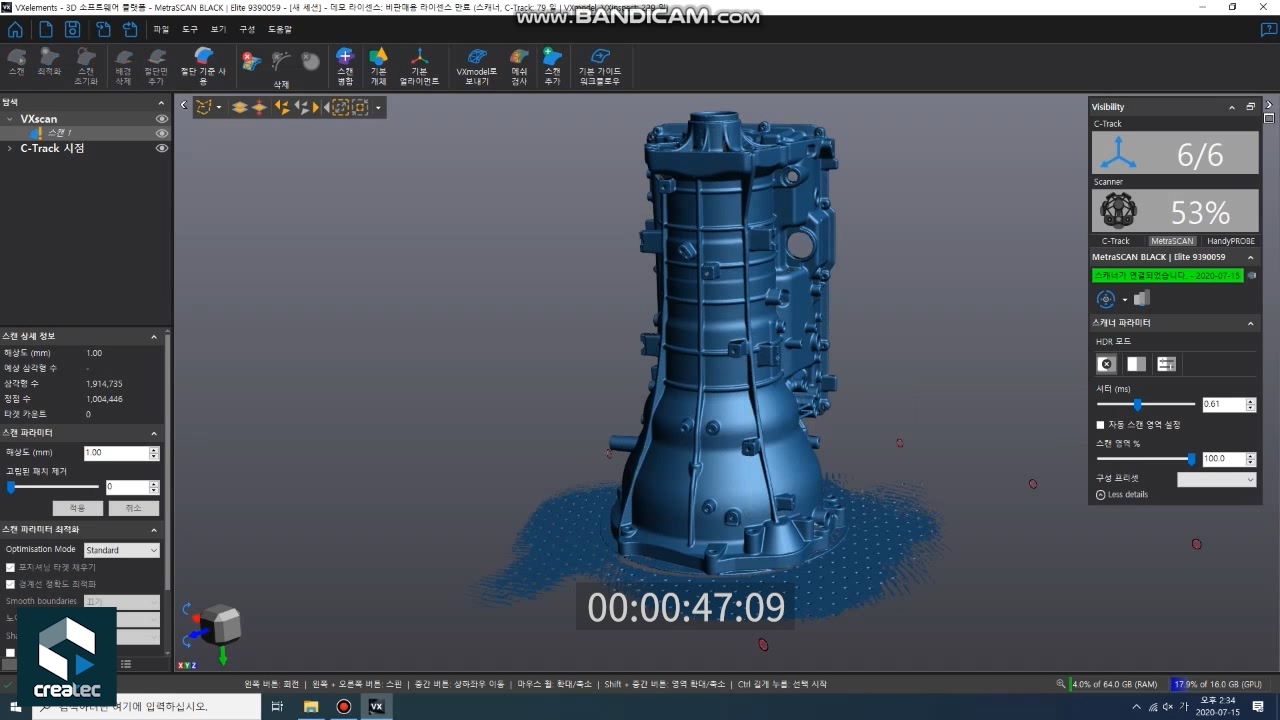Switch to the HandyPROBE tab

pyautogui.click(x=1229, y=241)
